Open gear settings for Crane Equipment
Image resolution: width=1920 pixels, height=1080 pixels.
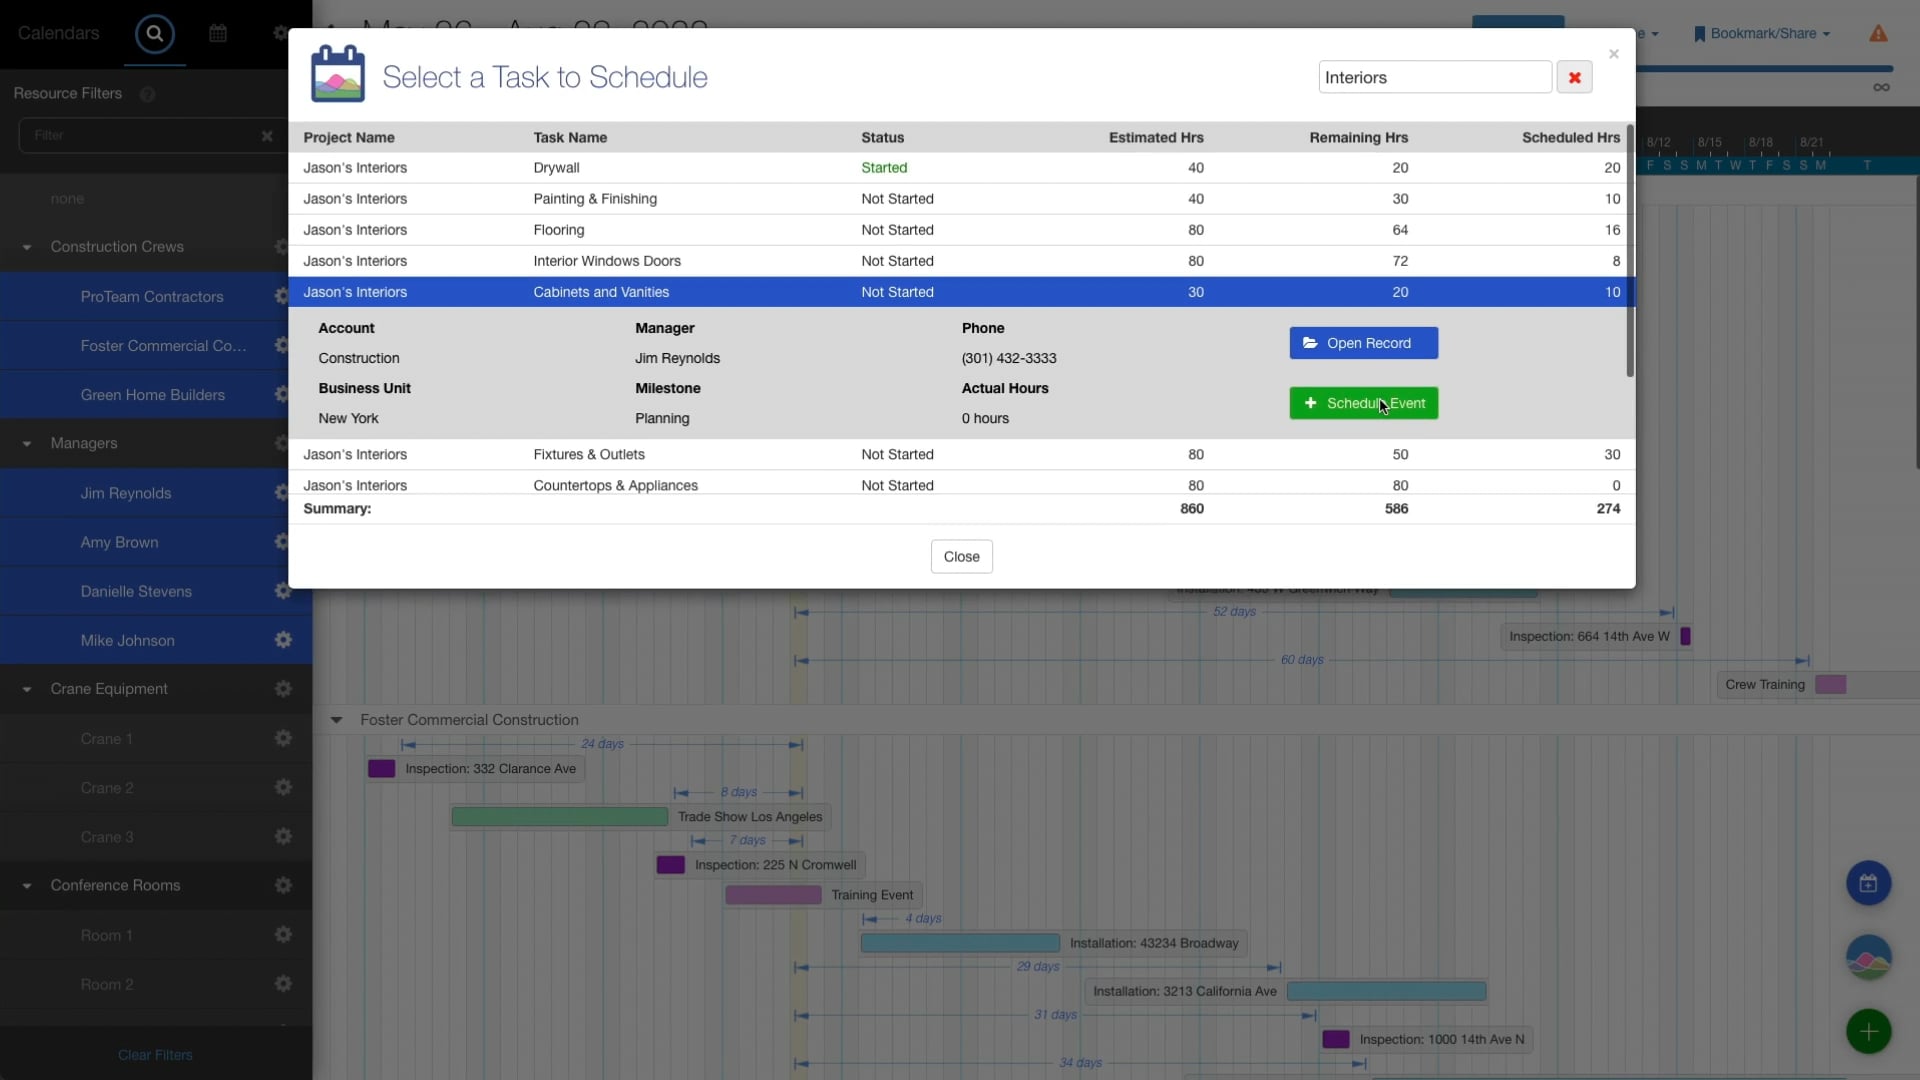[x=283, y=689]
